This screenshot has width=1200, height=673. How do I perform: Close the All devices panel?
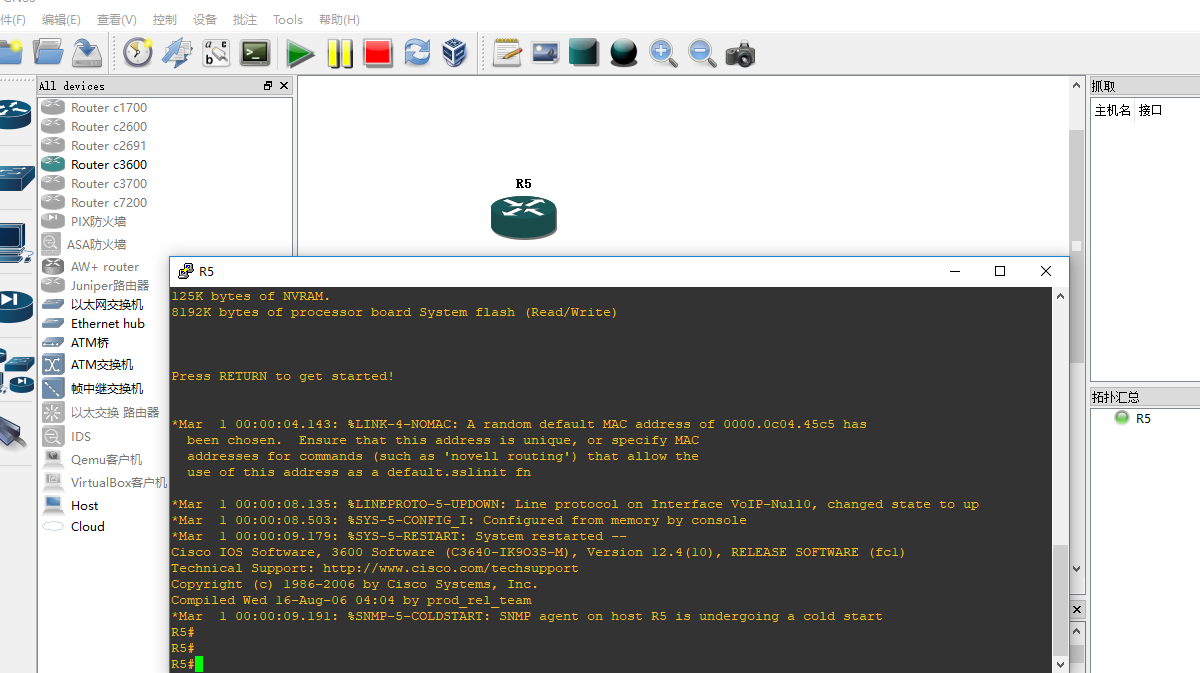pyautogui.click(x=284, y=86)
